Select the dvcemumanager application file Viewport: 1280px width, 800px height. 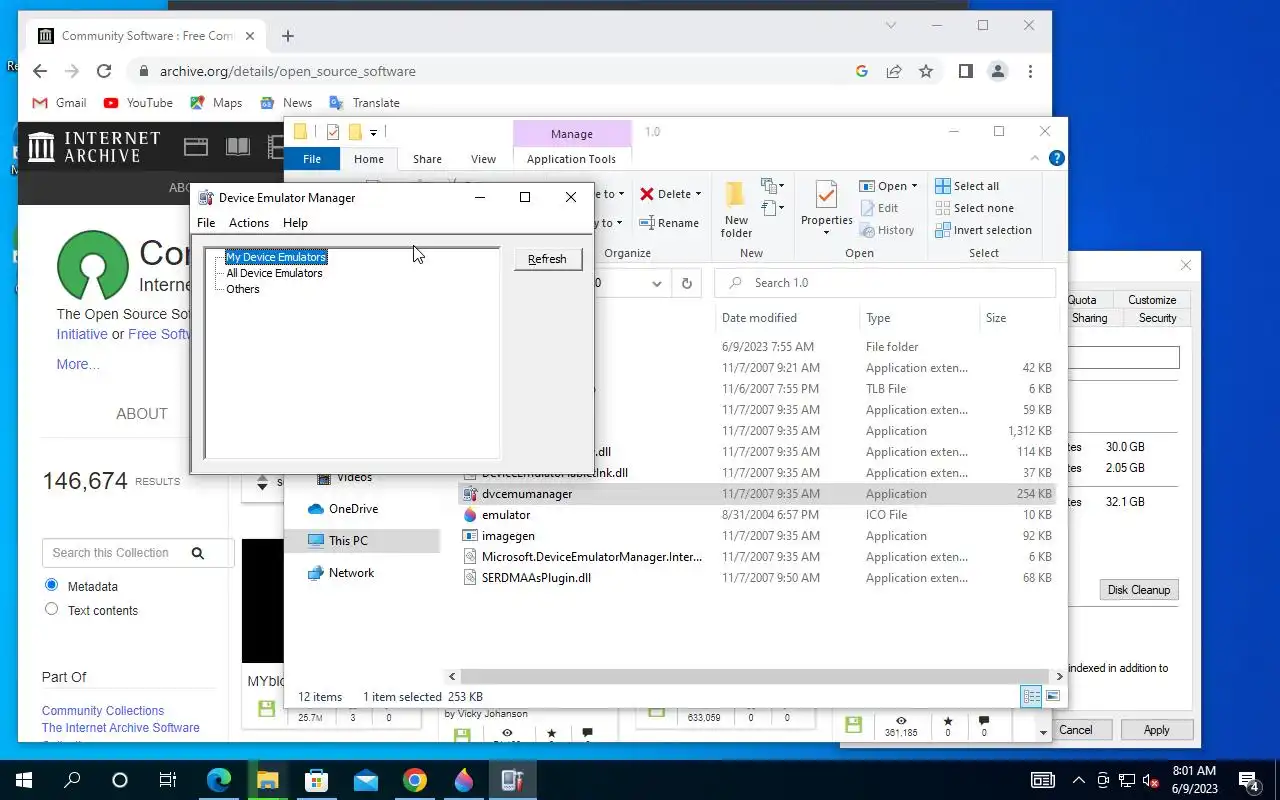click(x=757, y=494)
